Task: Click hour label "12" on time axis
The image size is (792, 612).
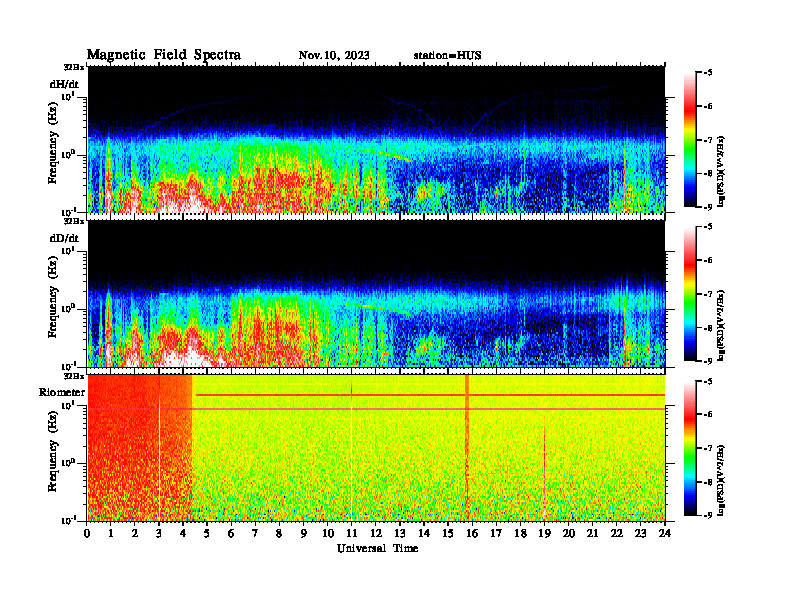Action: pyautogui.click(x=376, y=533)
